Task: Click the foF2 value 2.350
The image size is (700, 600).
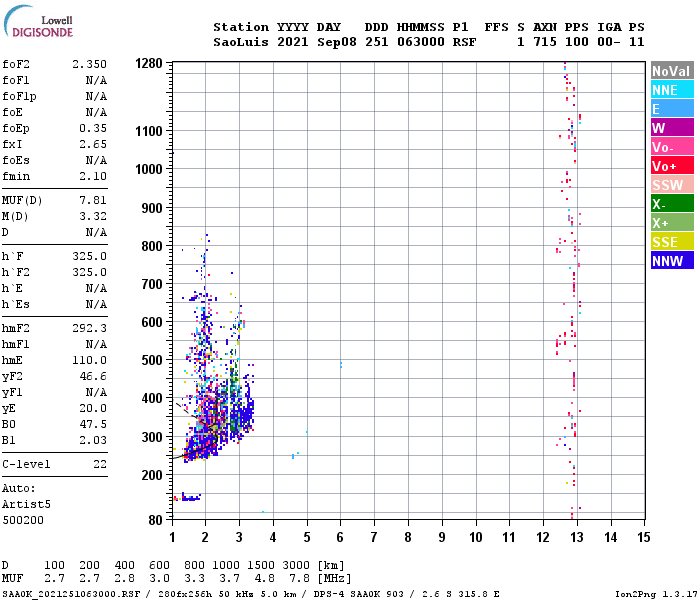Action: (x=89, y=64)
